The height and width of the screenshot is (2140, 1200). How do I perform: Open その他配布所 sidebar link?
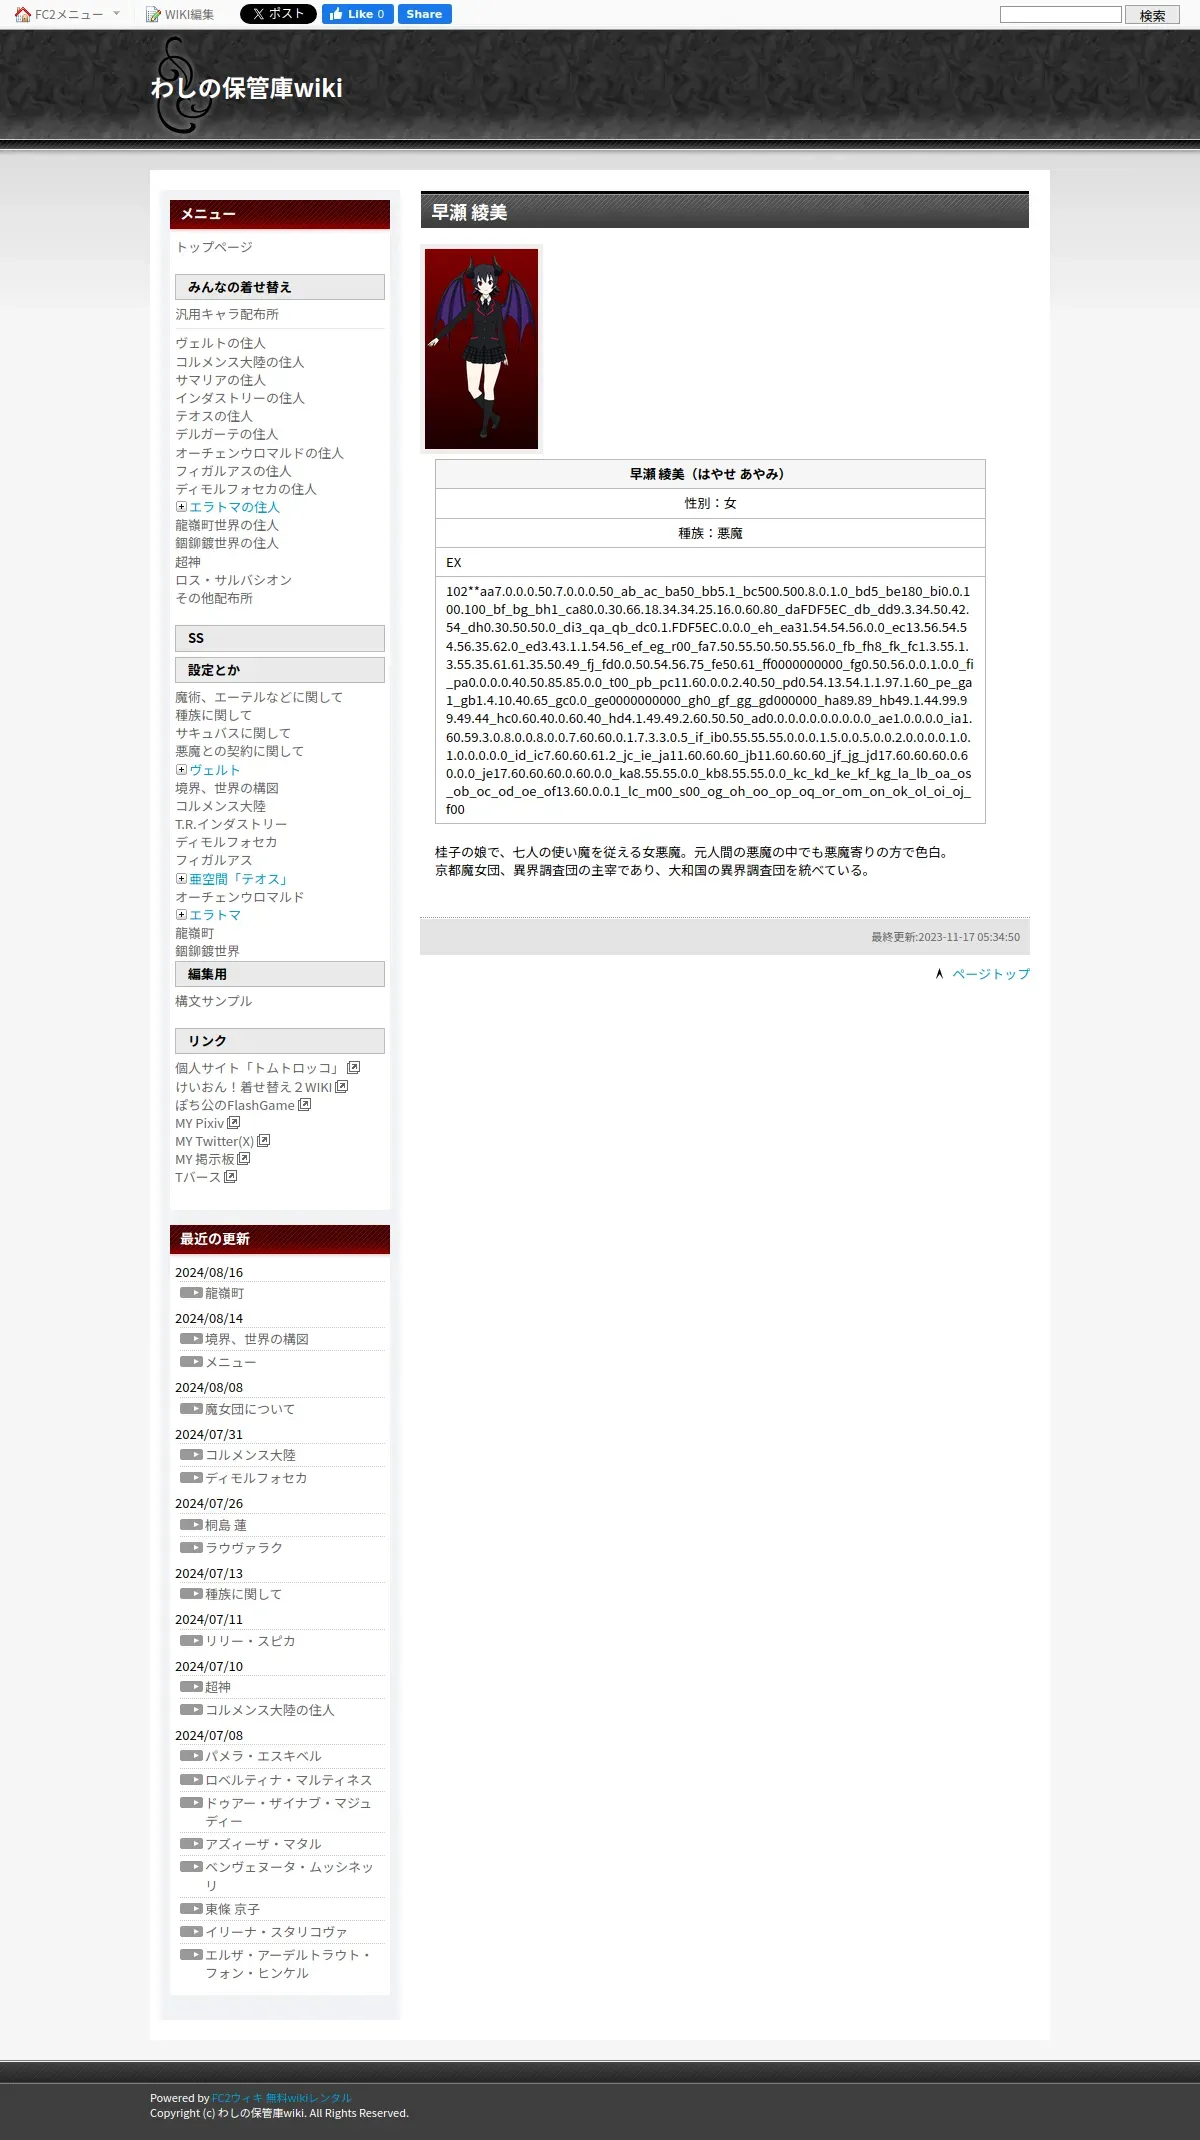pyautogui.click(x=214, y=598)
